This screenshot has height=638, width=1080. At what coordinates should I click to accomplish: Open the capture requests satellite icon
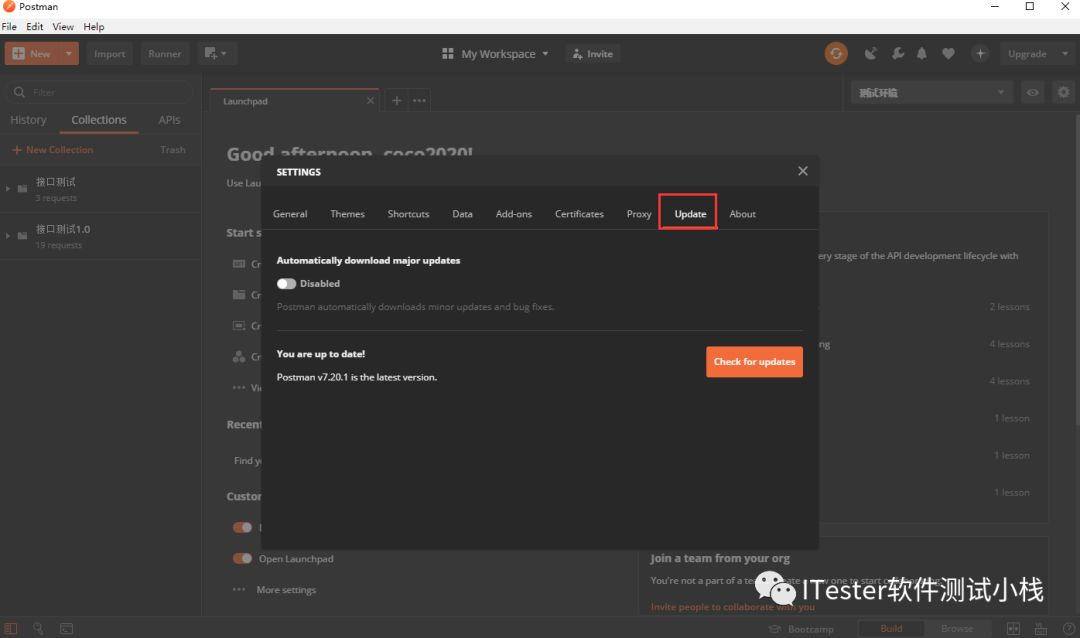point(871,53)
